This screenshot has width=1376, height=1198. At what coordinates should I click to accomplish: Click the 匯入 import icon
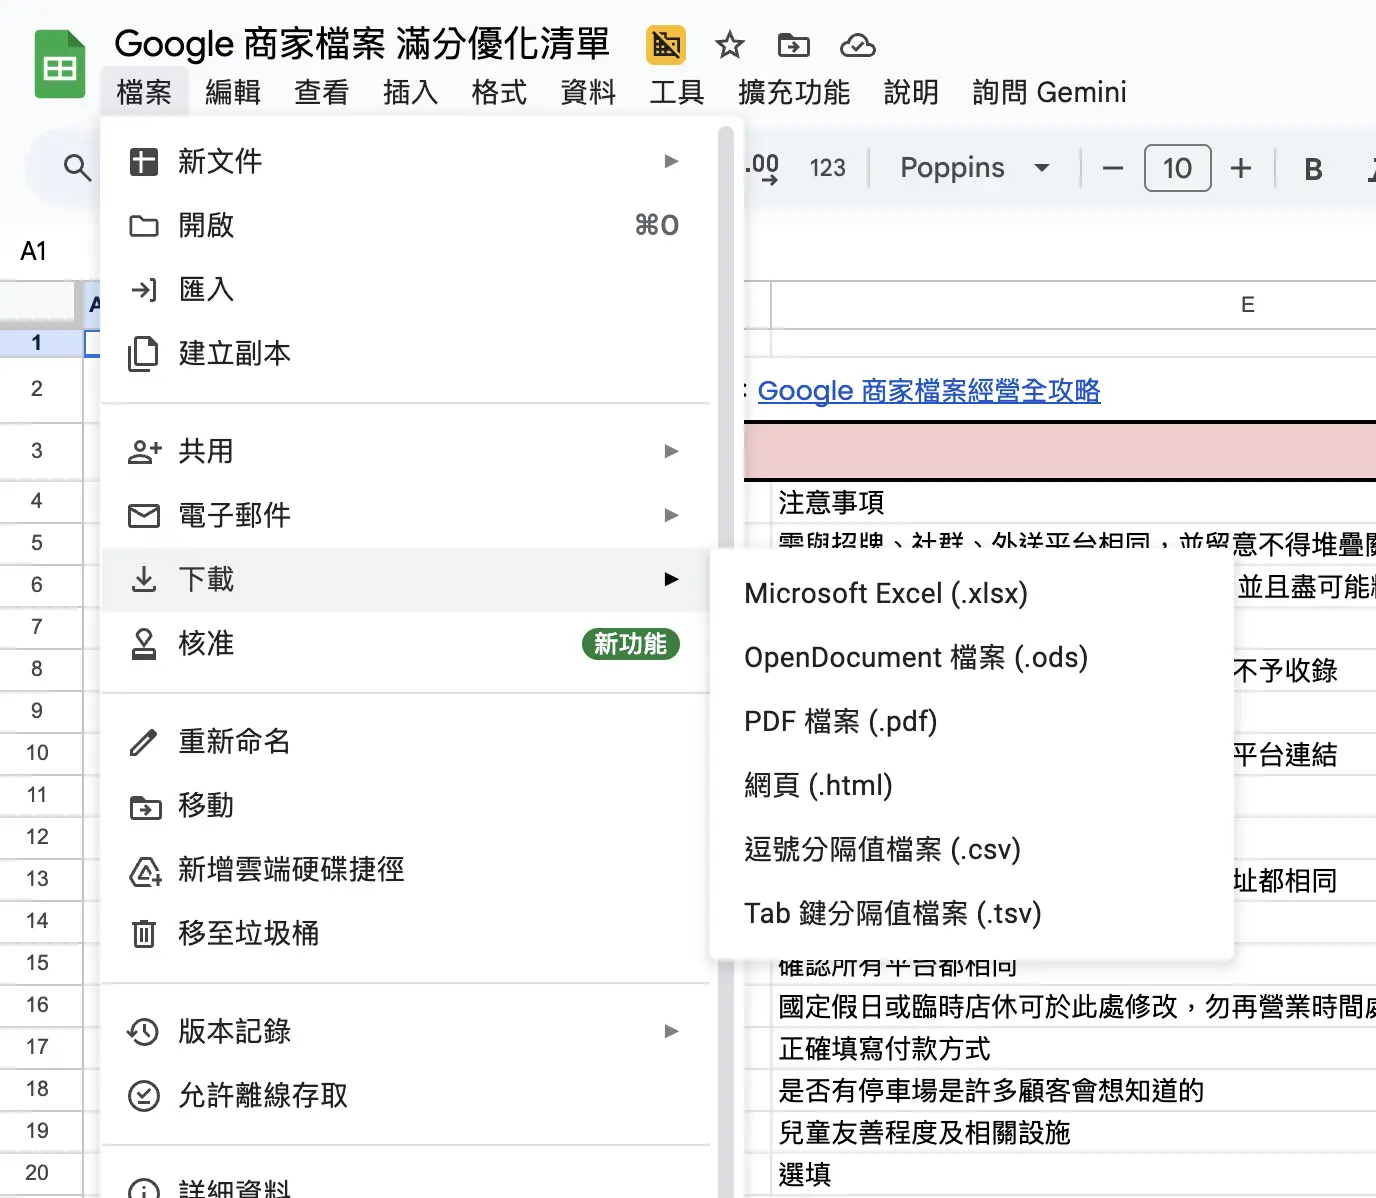[x=144, y=289]
